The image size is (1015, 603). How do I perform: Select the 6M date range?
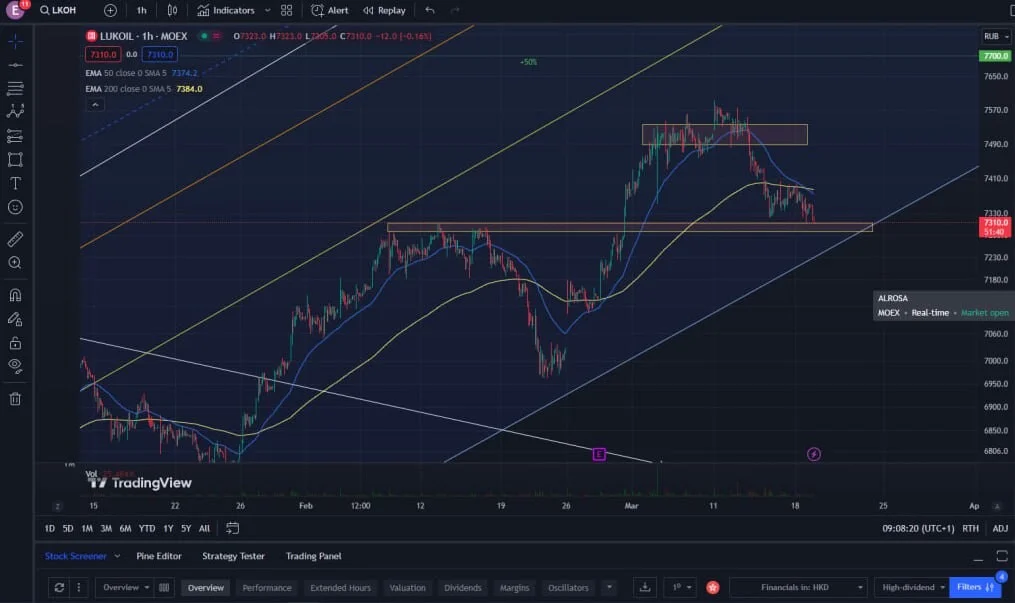click(x=126, y=529)
